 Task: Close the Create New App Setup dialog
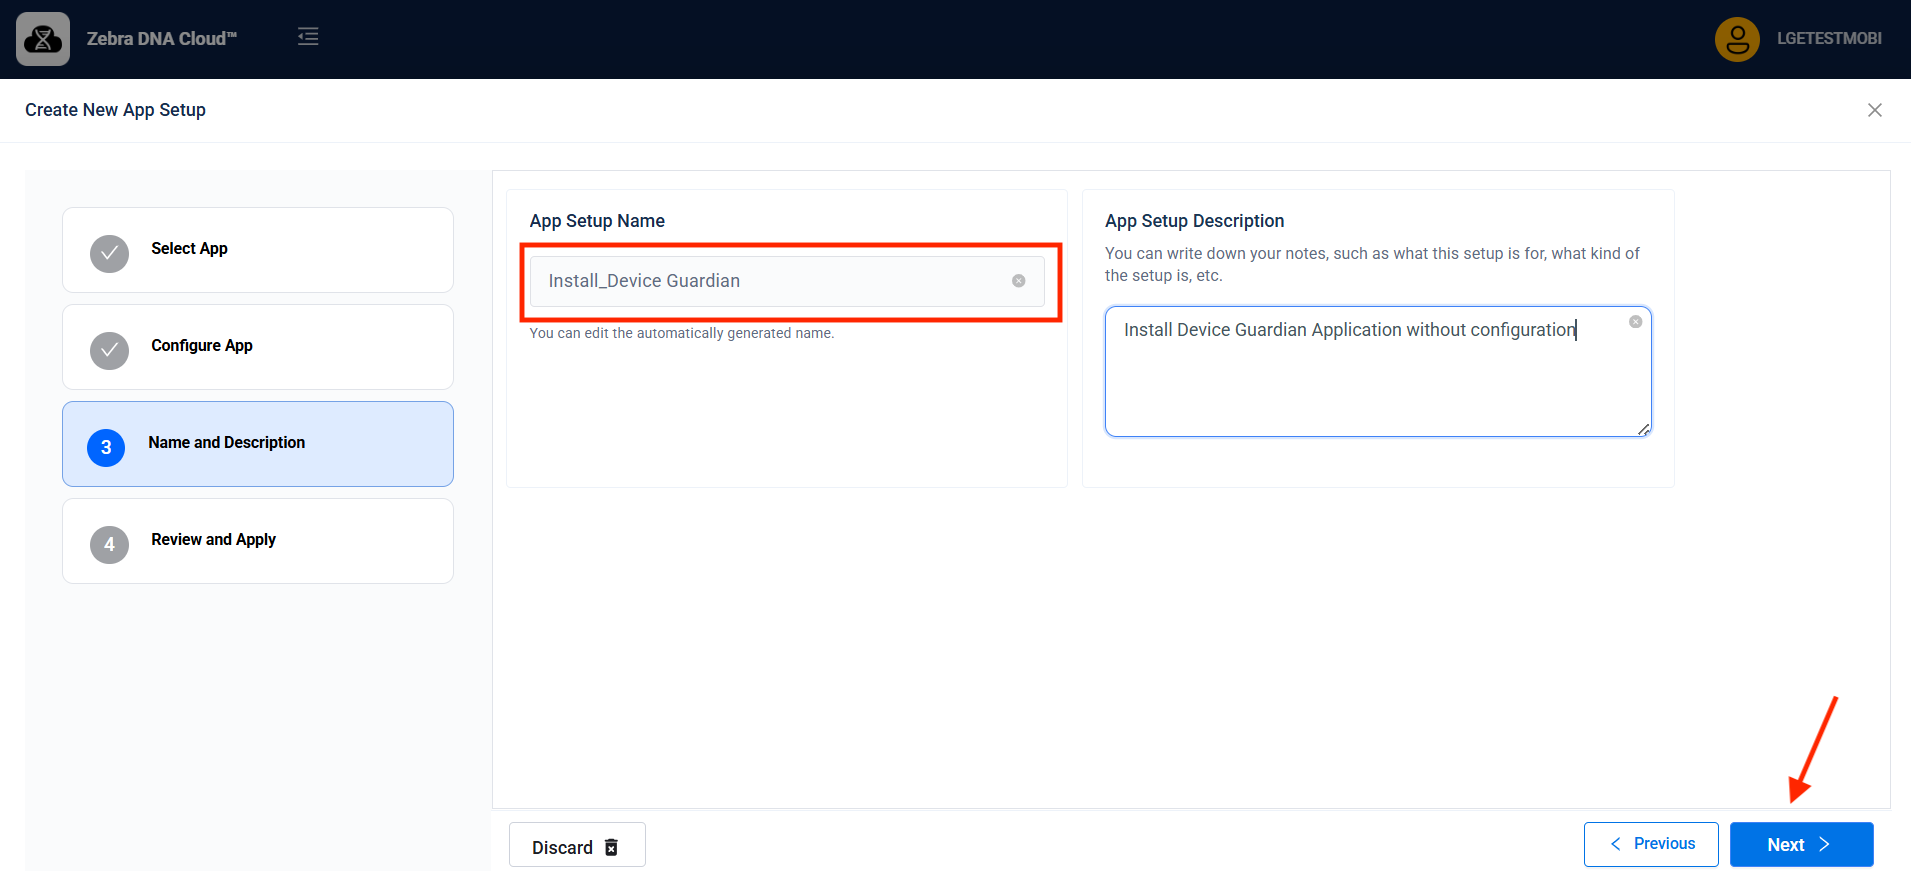click(x=1874, y=110)
